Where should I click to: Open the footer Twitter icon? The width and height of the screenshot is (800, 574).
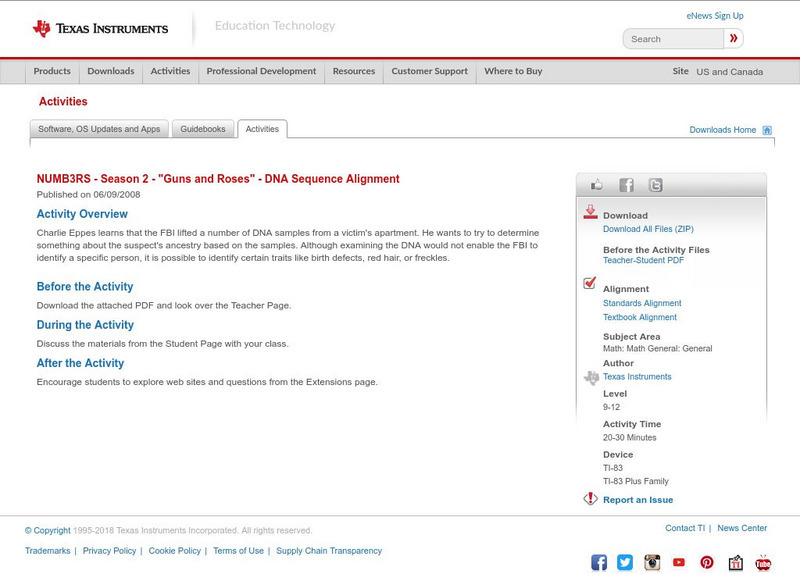[x=625, y=562]
